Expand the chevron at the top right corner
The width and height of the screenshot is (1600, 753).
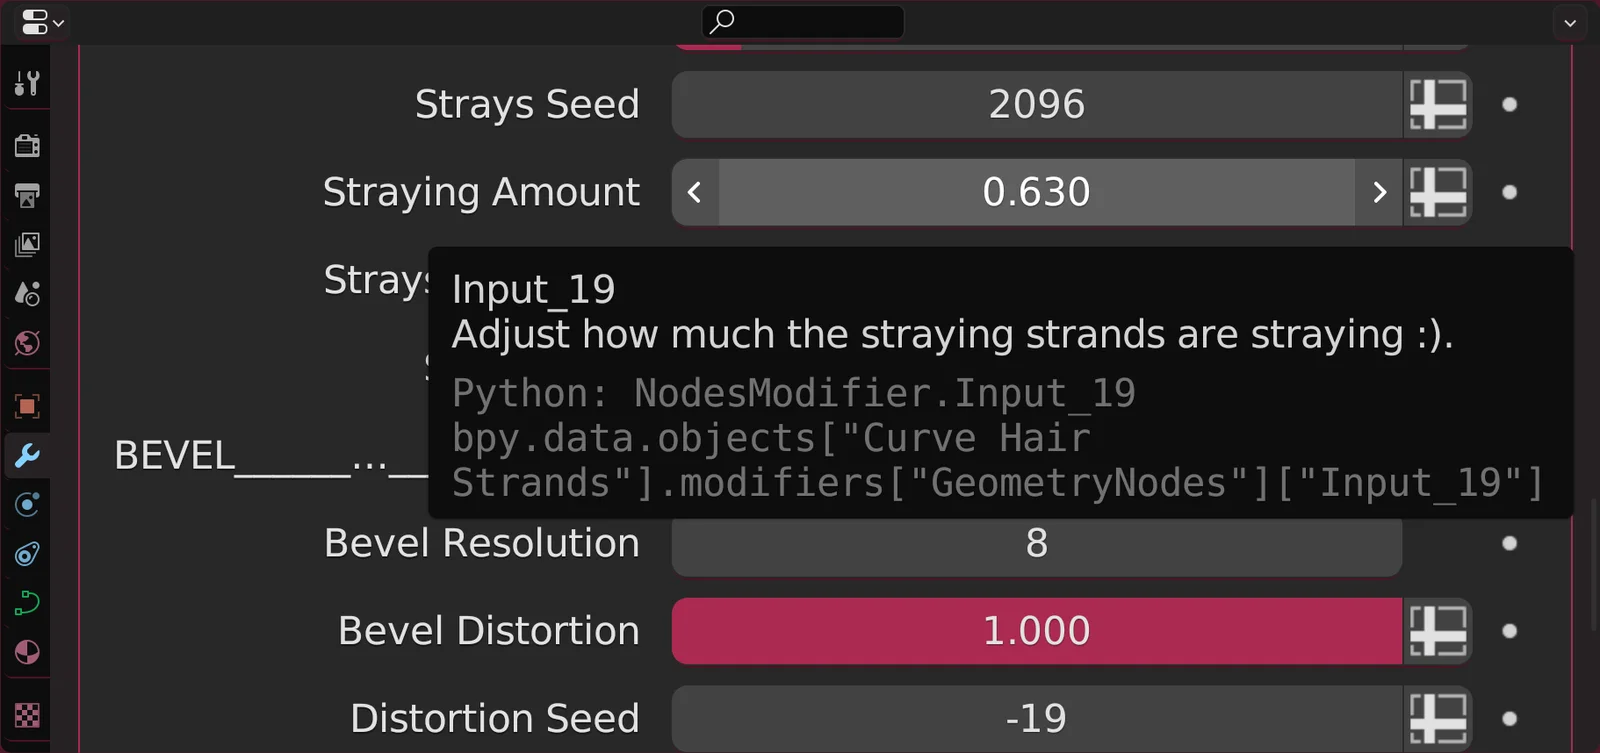click(1572, 22)
